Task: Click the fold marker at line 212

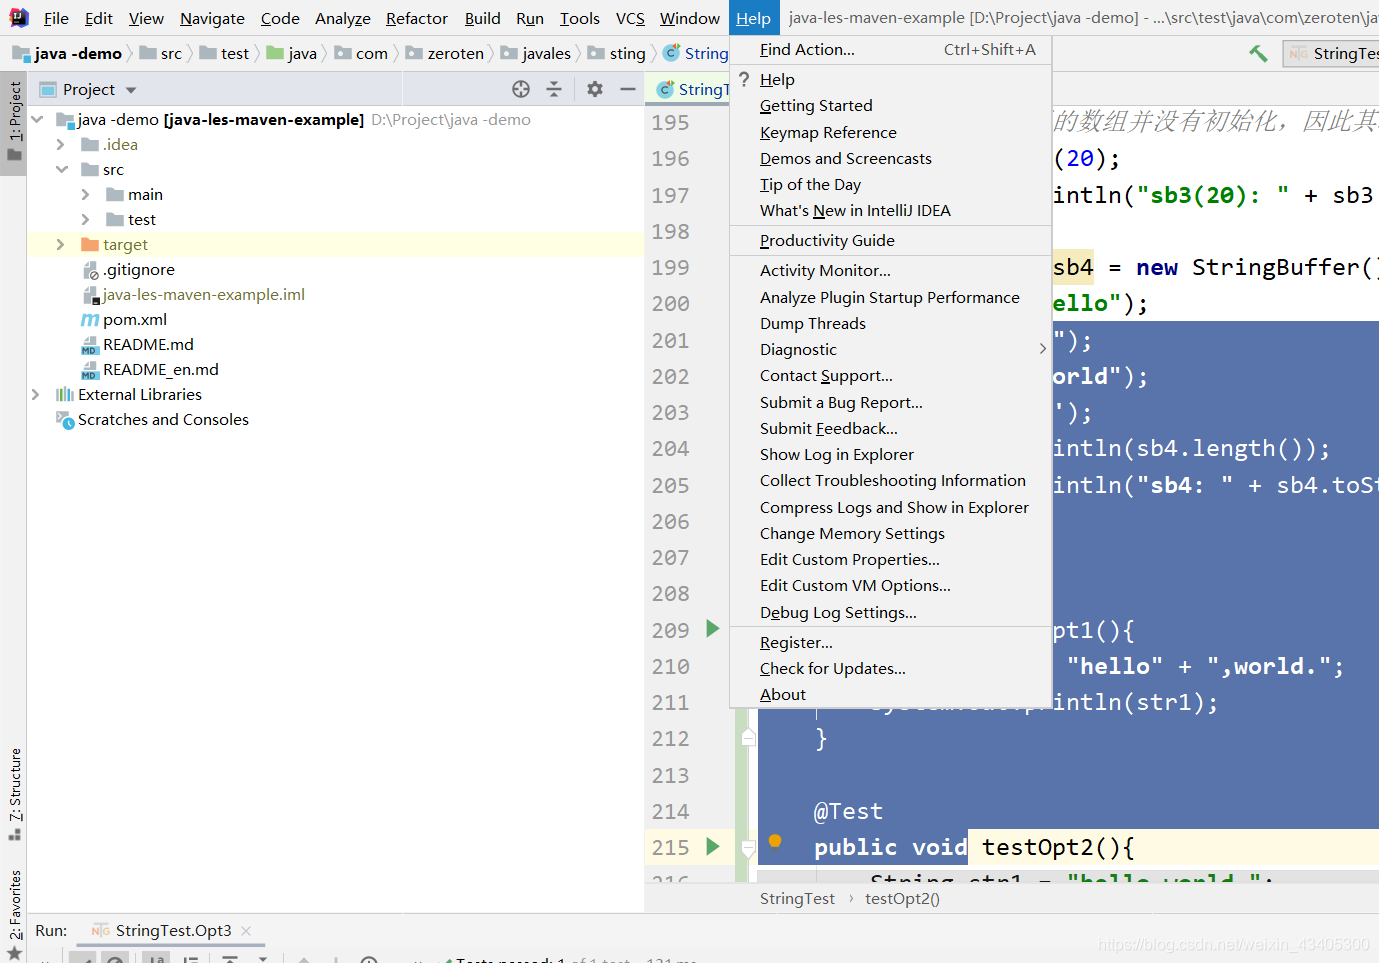Action: (748, 738)
